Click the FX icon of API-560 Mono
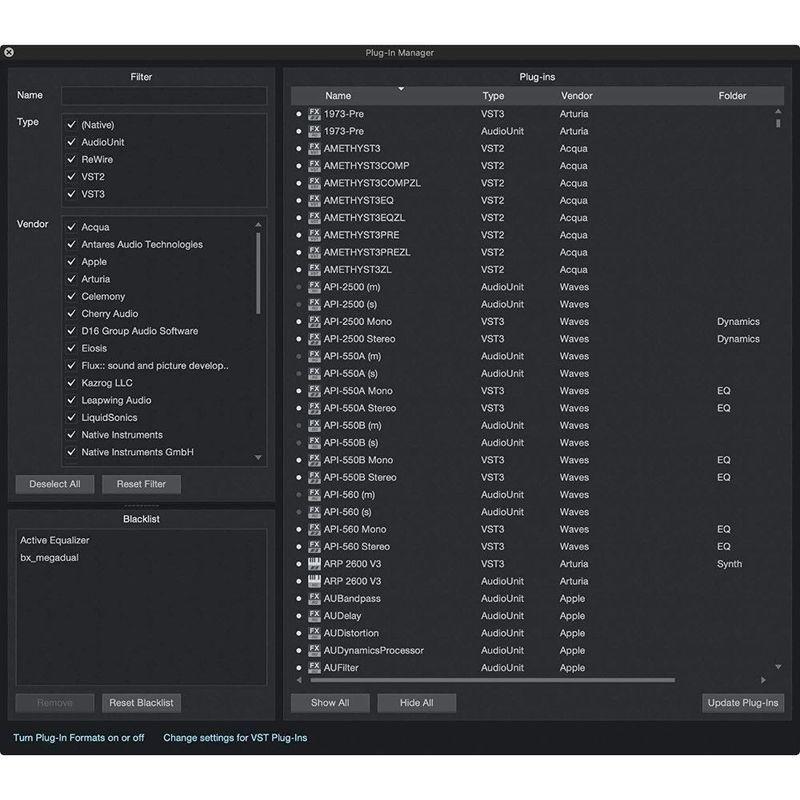 tap(314, 529)
